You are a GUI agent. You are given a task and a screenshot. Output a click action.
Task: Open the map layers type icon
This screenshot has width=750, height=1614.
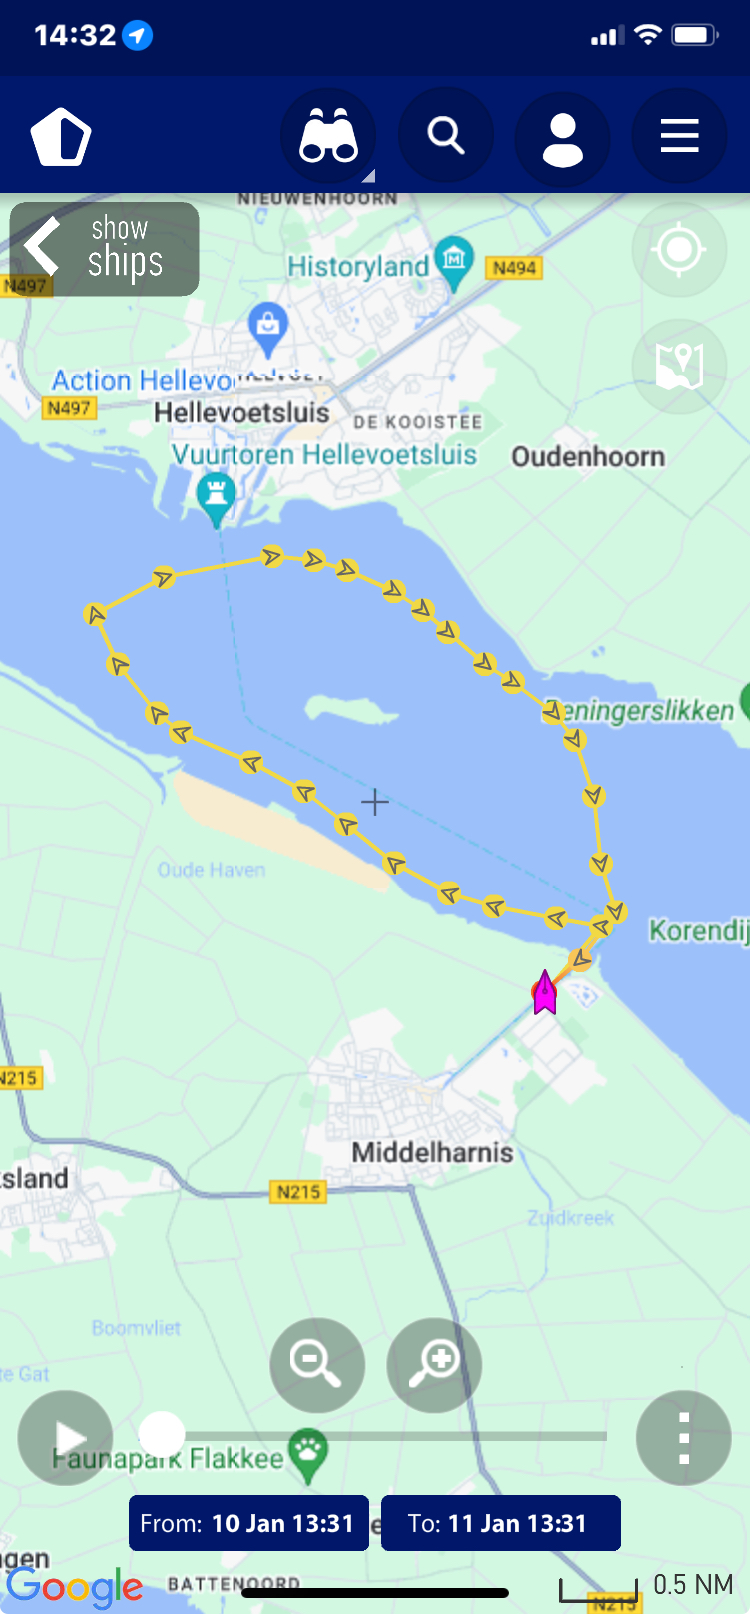tap(680, 366)
